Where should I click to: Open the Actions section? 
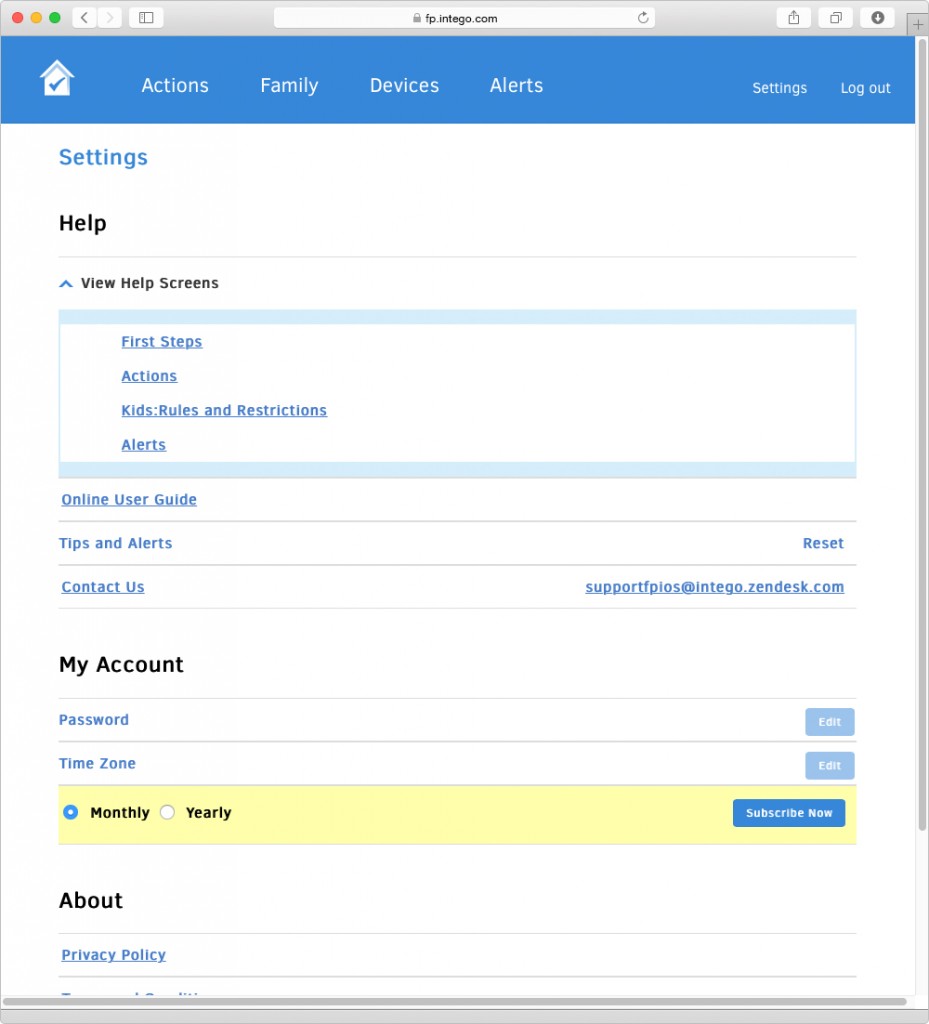175,86
